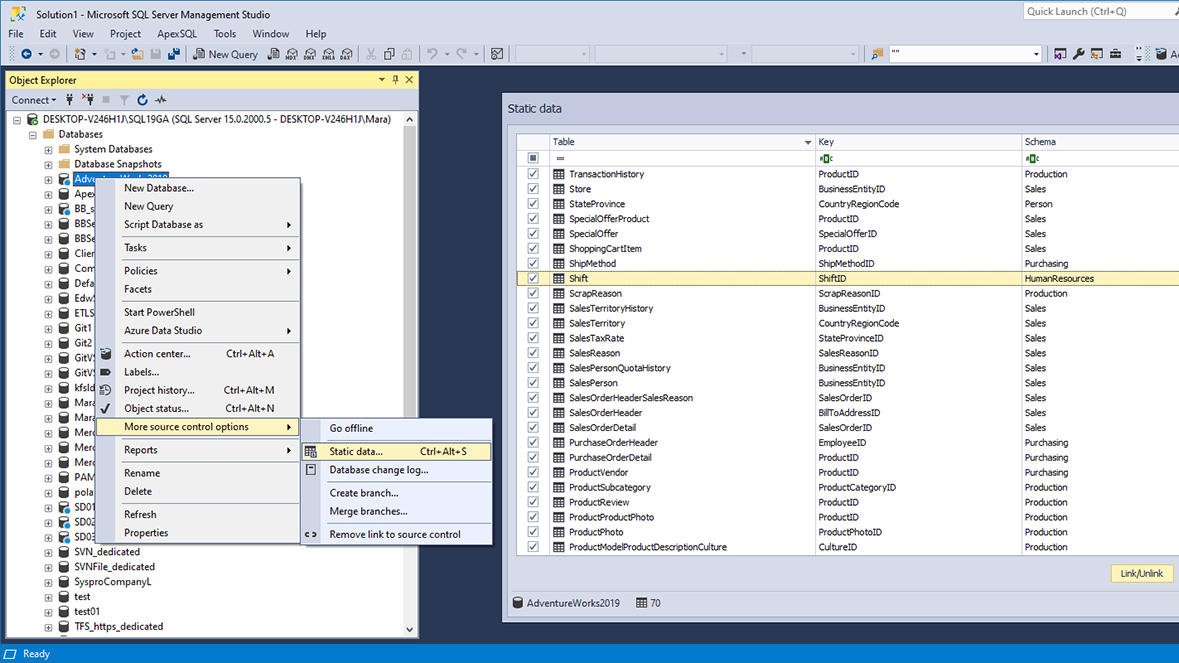Click Disconnect icon in Object Explorer
The height and width of the screenshot is (663, 1179).
pos(88,99)
